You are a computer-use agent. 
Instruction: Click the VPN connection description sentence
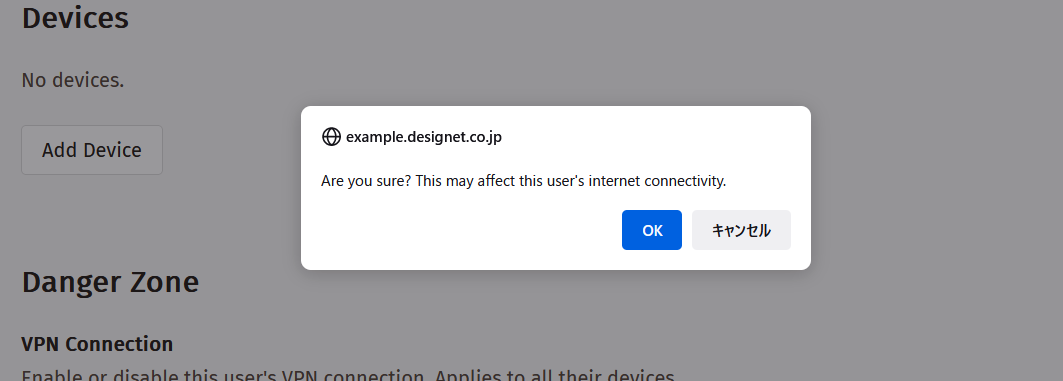(350, 376)
